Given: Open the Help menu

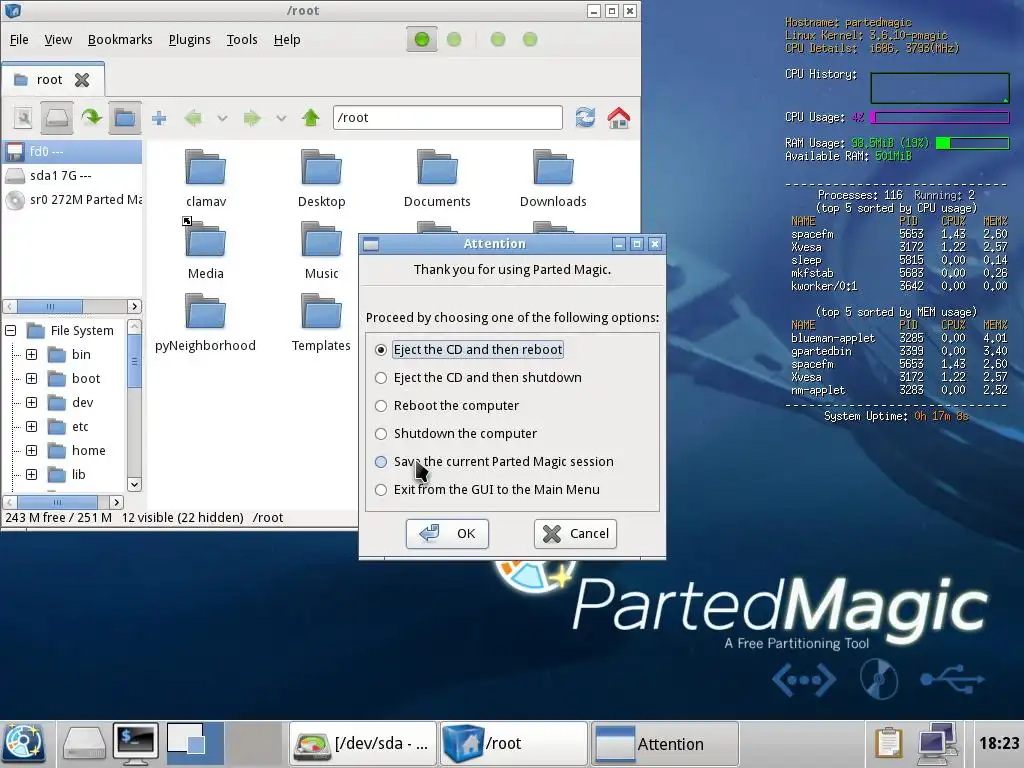Looking at the screenshot, I should tap(287, 40).
